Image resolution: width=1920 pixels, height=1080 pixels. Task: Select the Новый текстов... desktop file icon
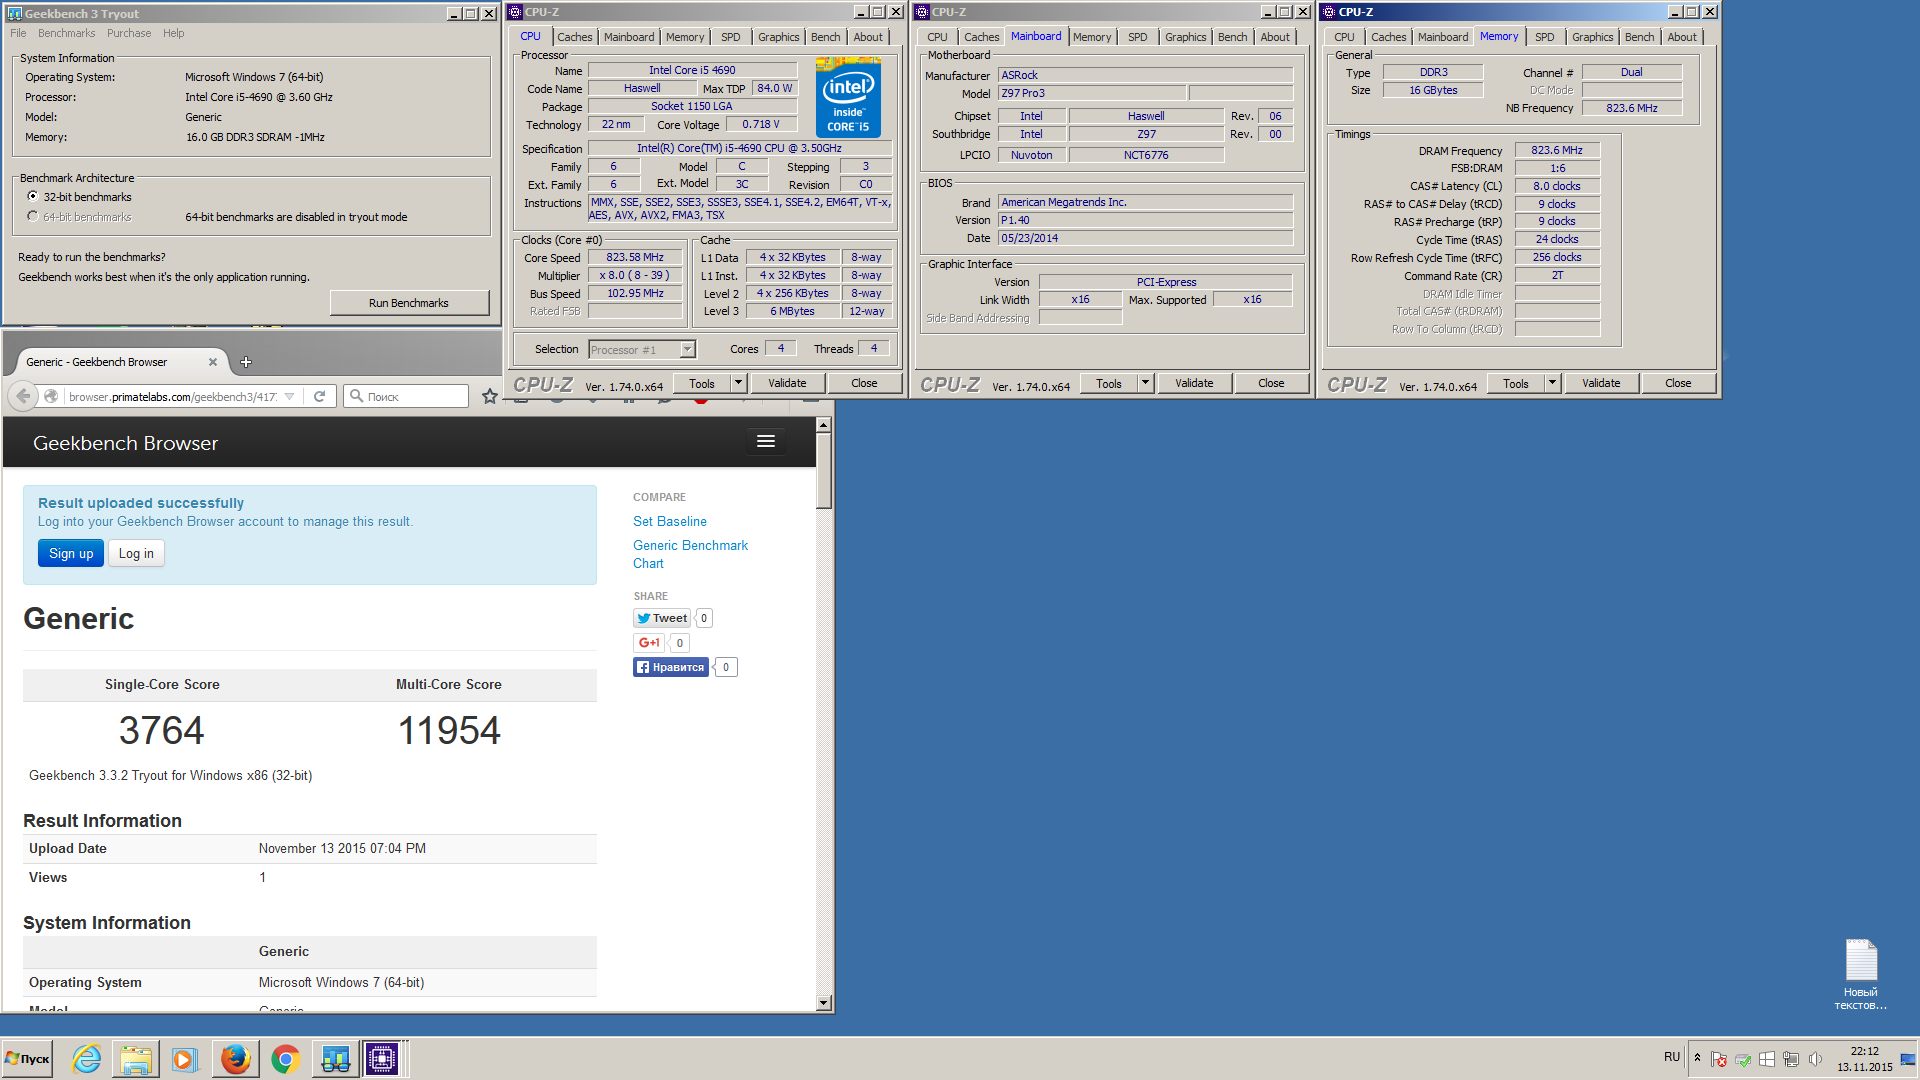(x=1860, y=975)
